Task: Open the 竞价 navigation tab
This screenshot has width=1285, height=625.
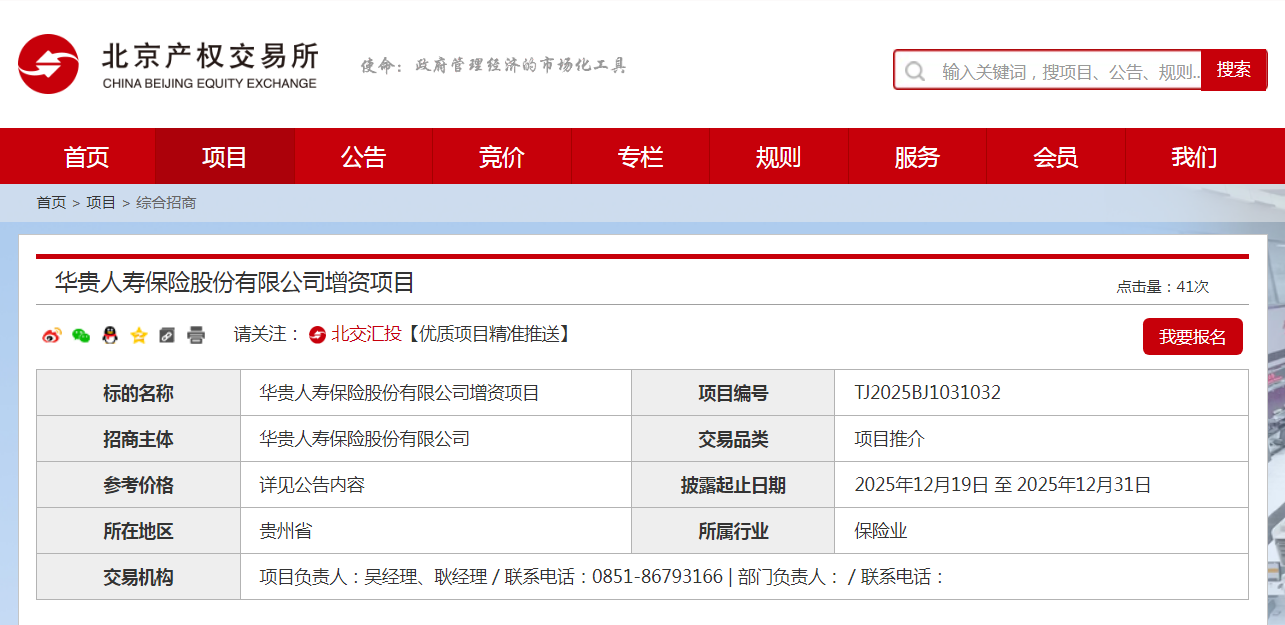Action: click(502, 156)
